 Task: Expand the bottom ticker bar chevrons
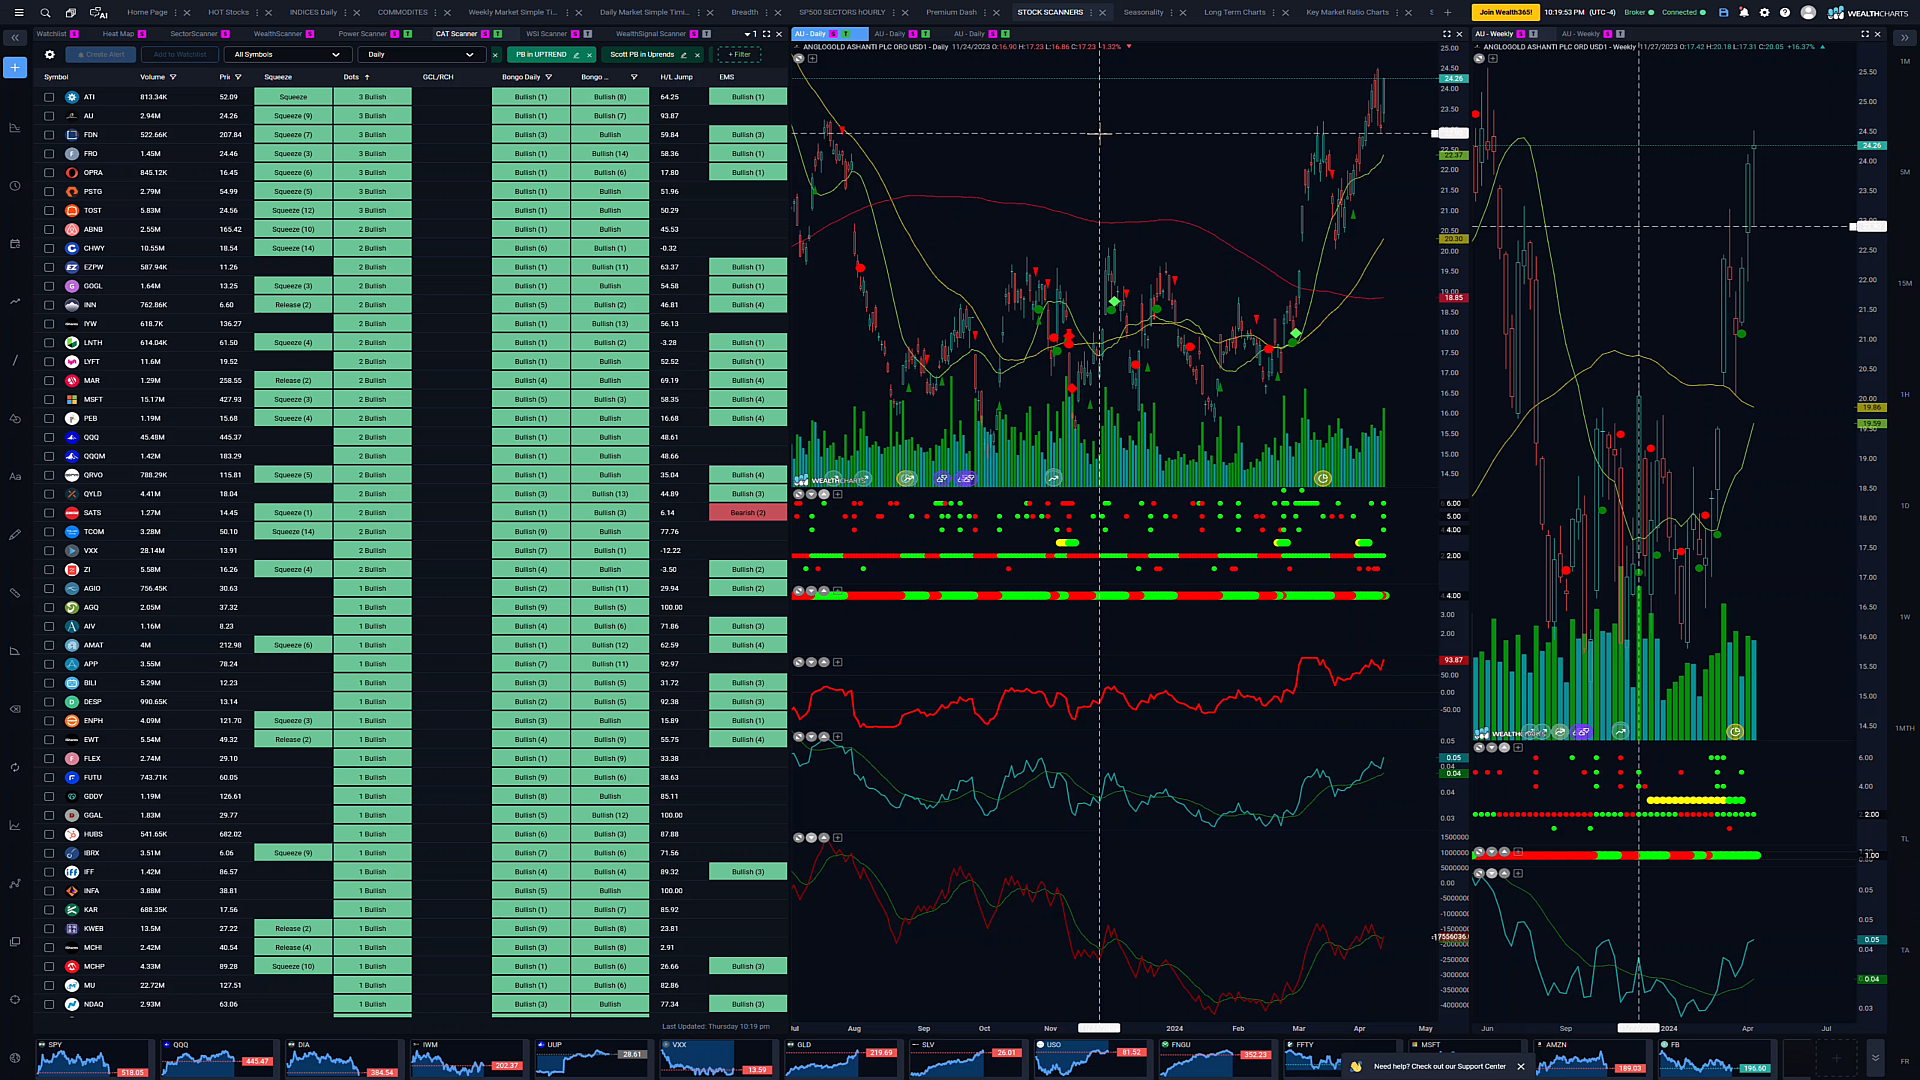tap(1875, 1058)
